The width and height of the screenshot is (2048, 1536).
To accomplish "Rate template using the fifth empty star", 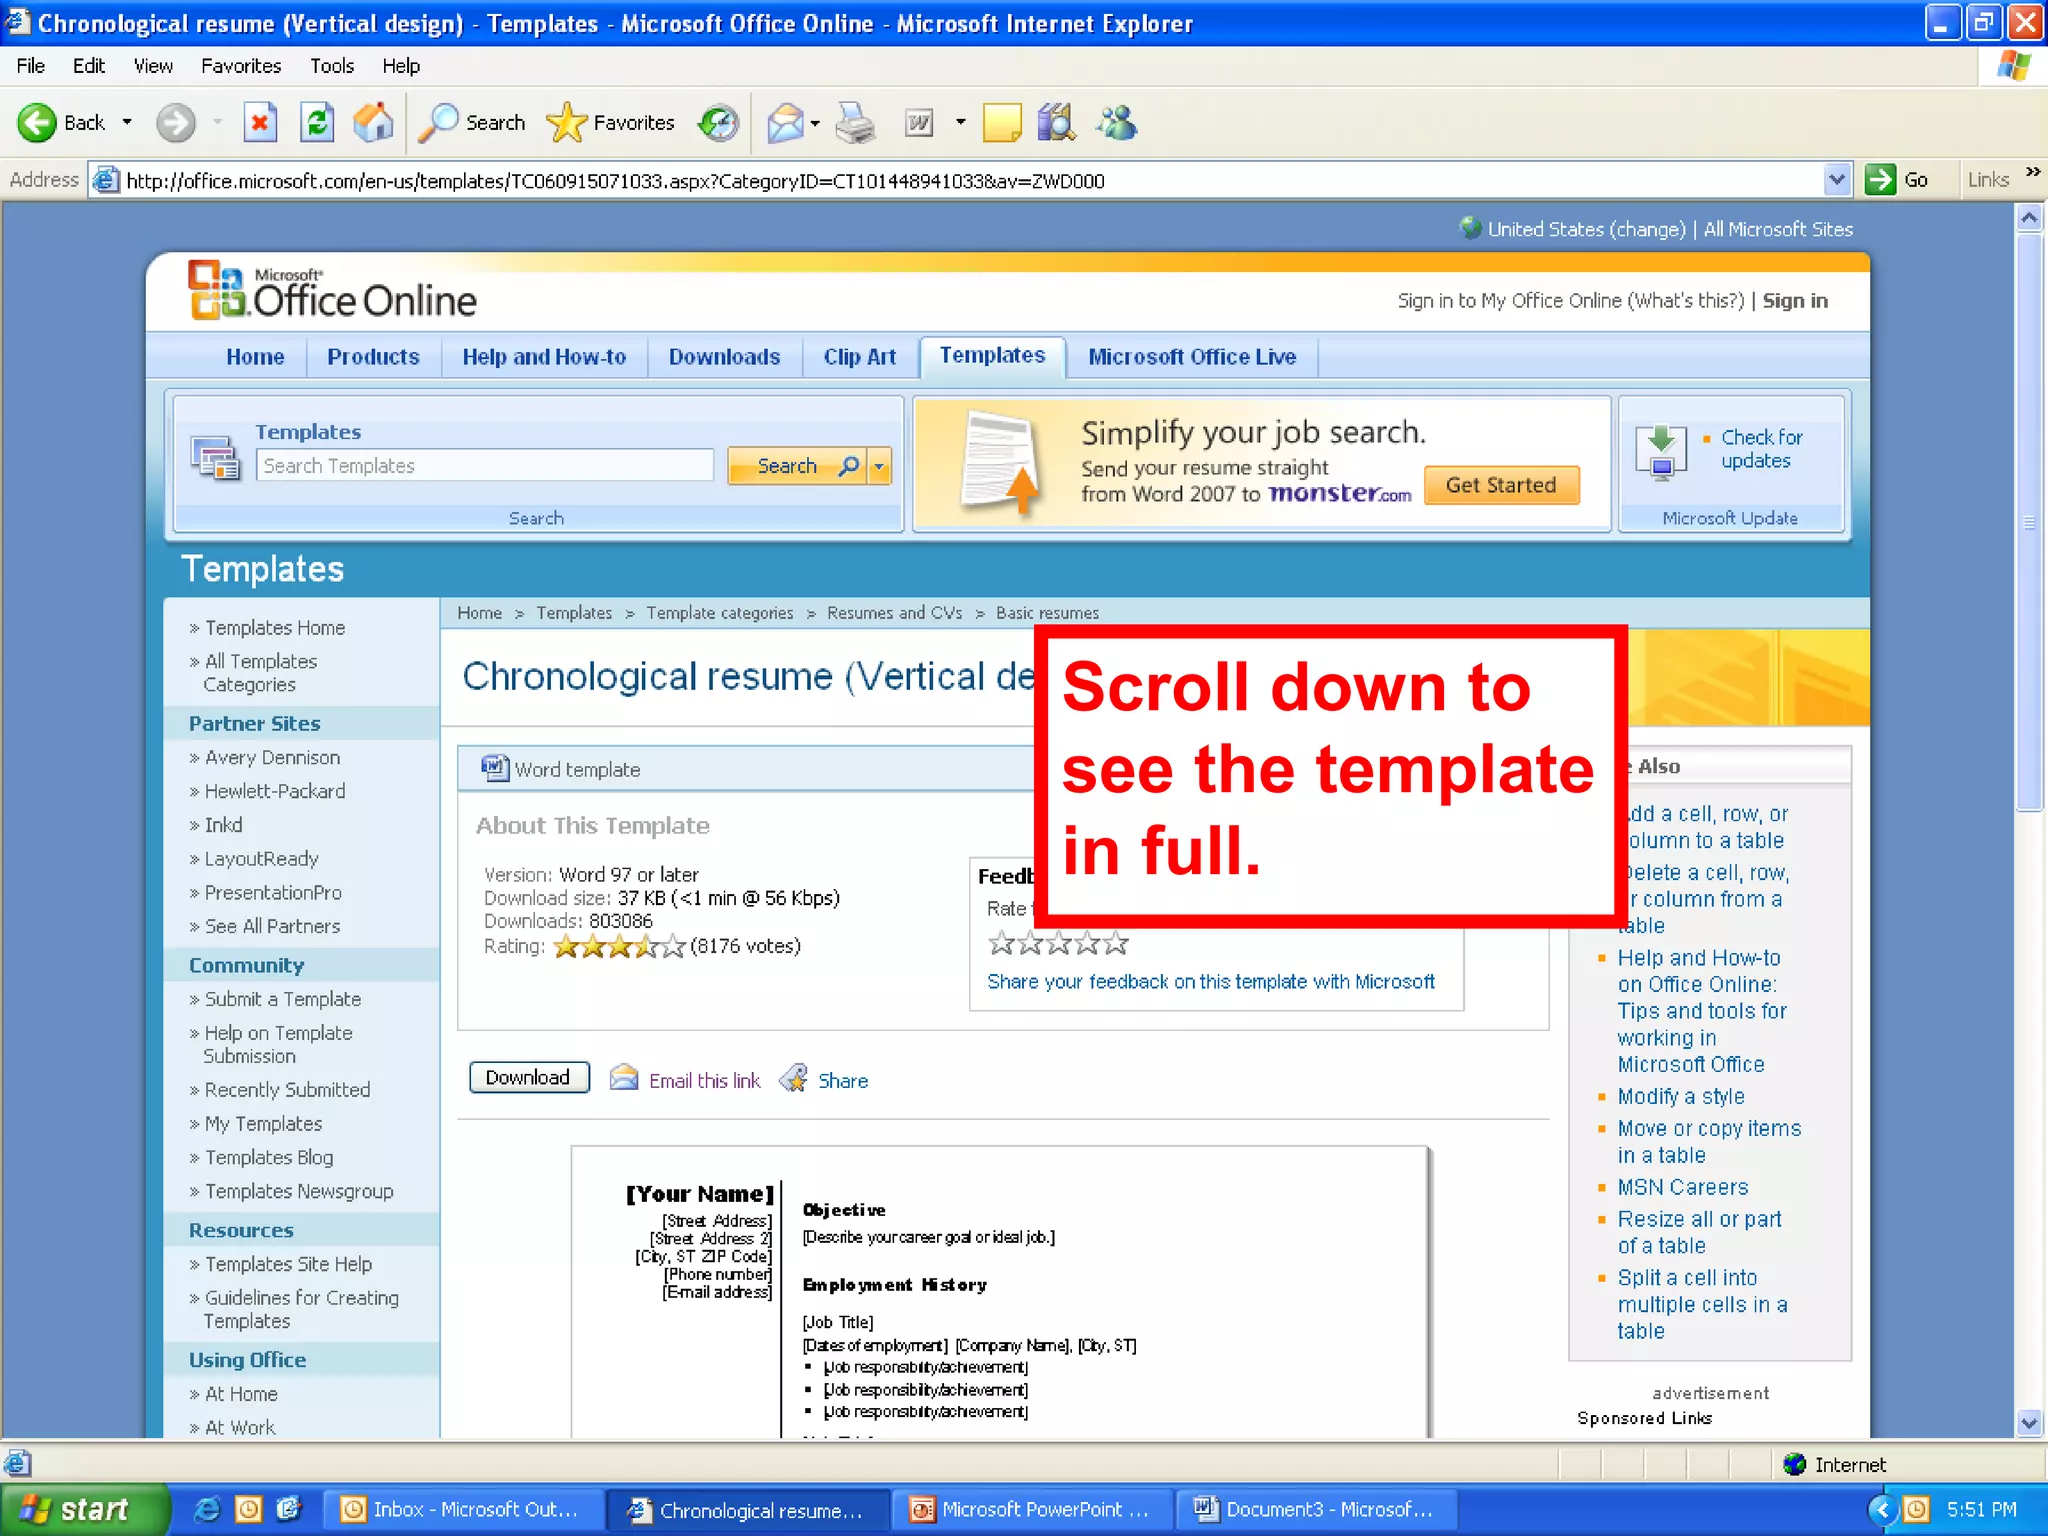I will point(1117,943).
